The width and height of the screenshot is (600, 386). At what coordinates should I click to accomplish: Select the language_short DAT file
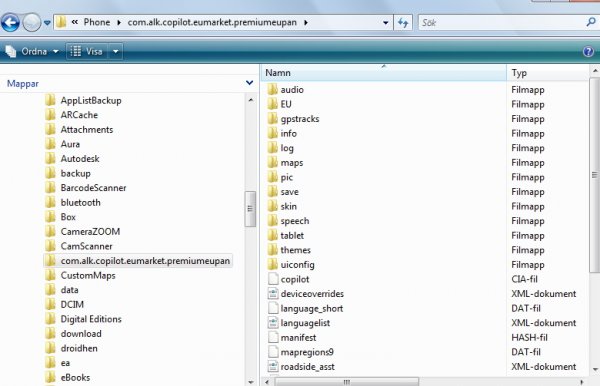pos(311,308)
